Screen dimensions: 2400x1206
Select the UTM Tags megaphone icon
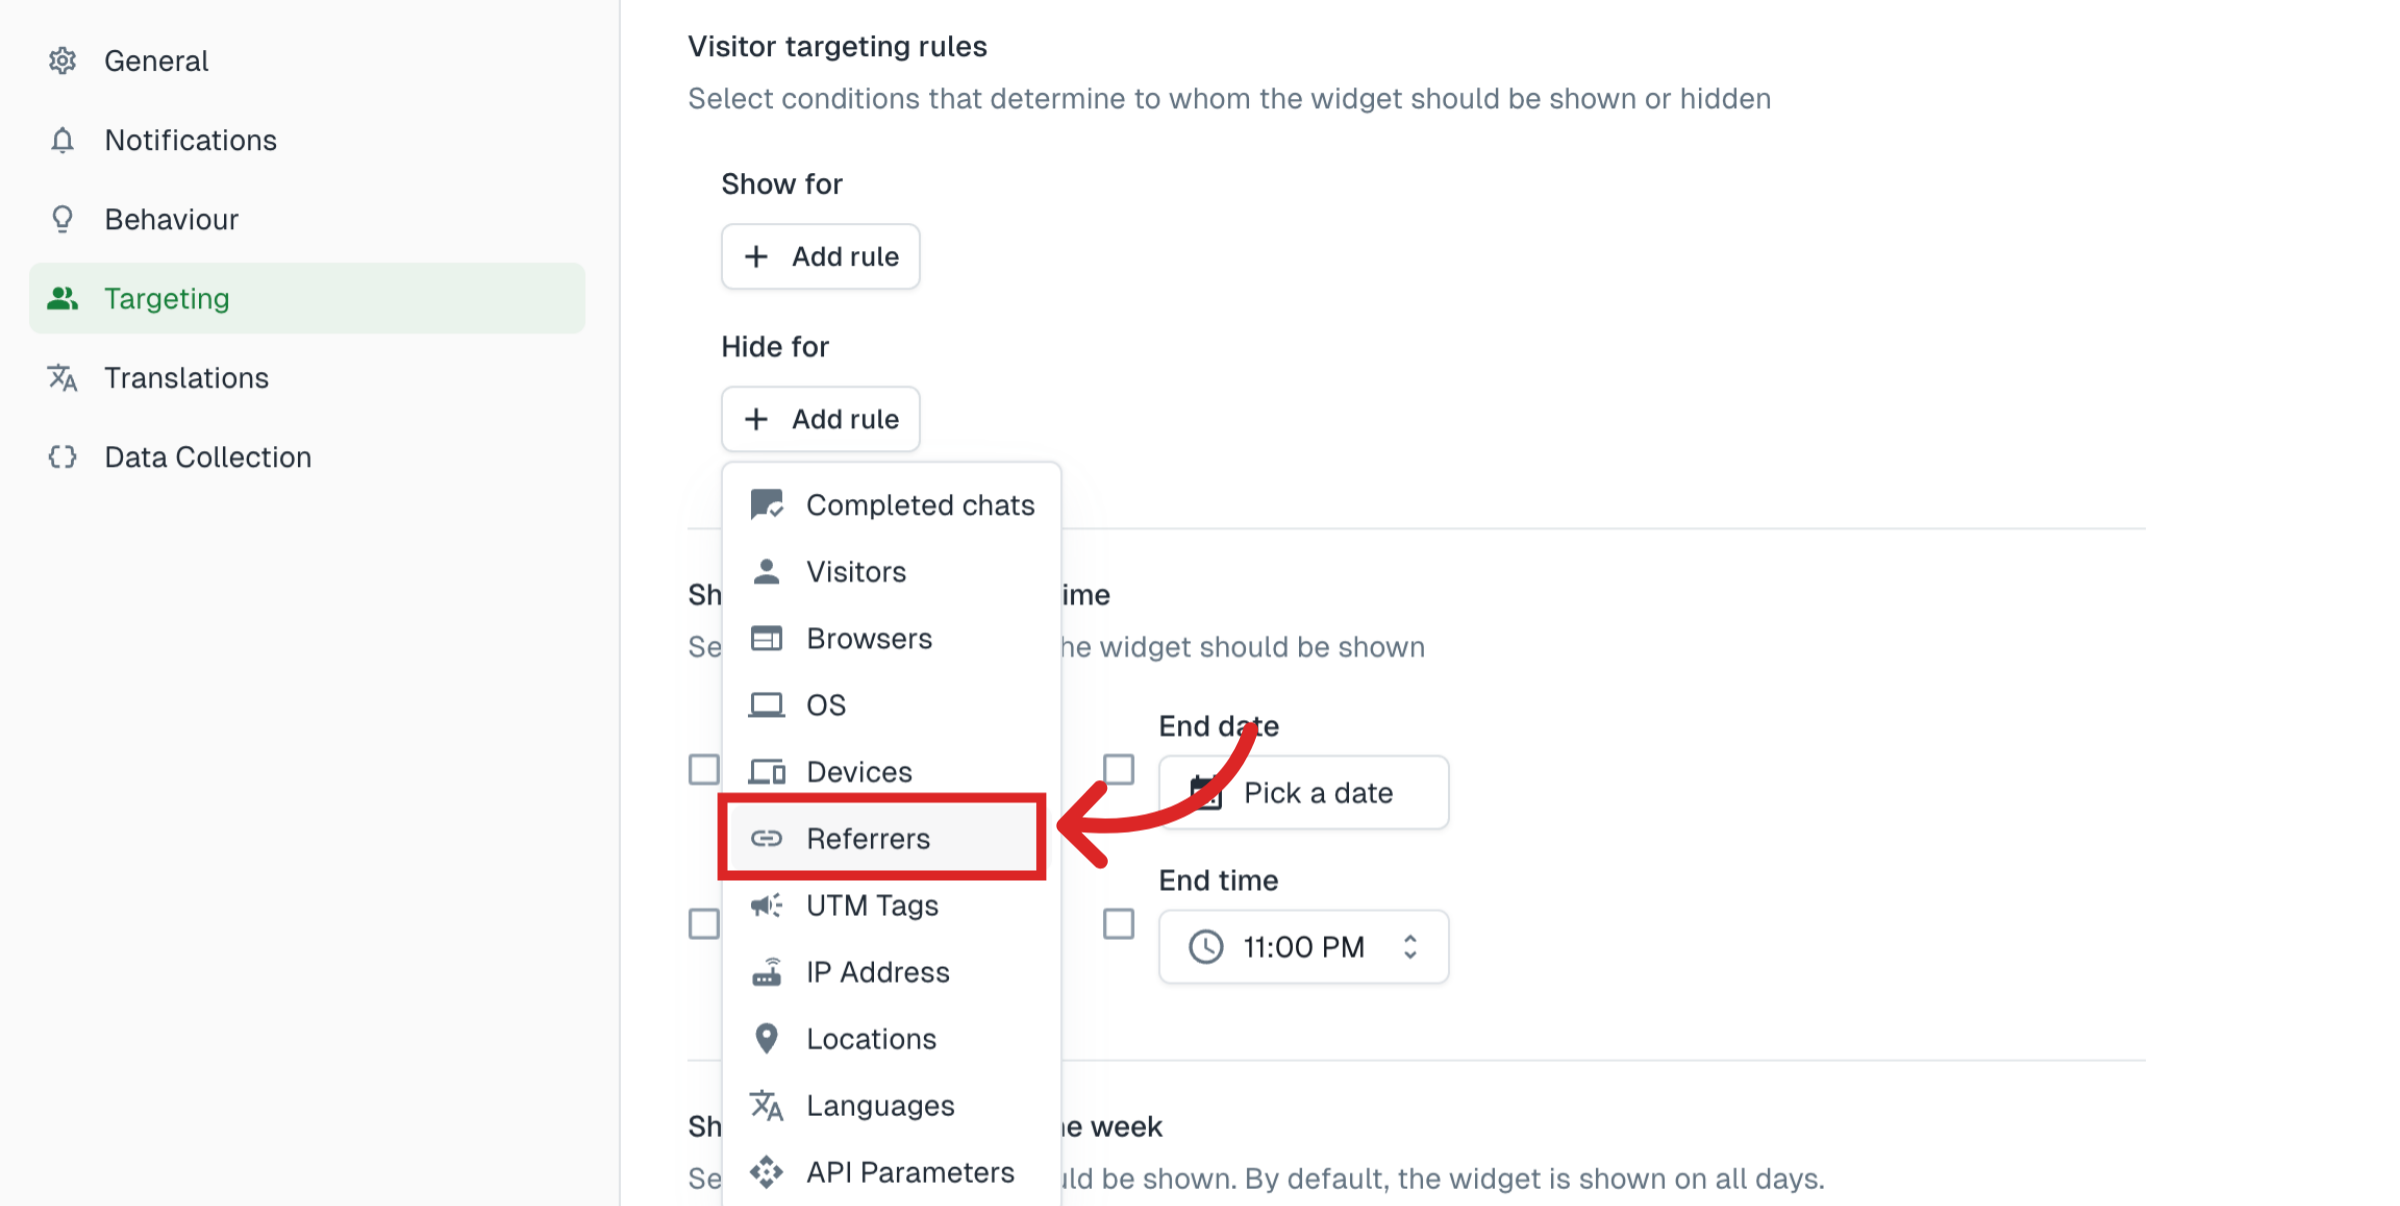[766, 905]
